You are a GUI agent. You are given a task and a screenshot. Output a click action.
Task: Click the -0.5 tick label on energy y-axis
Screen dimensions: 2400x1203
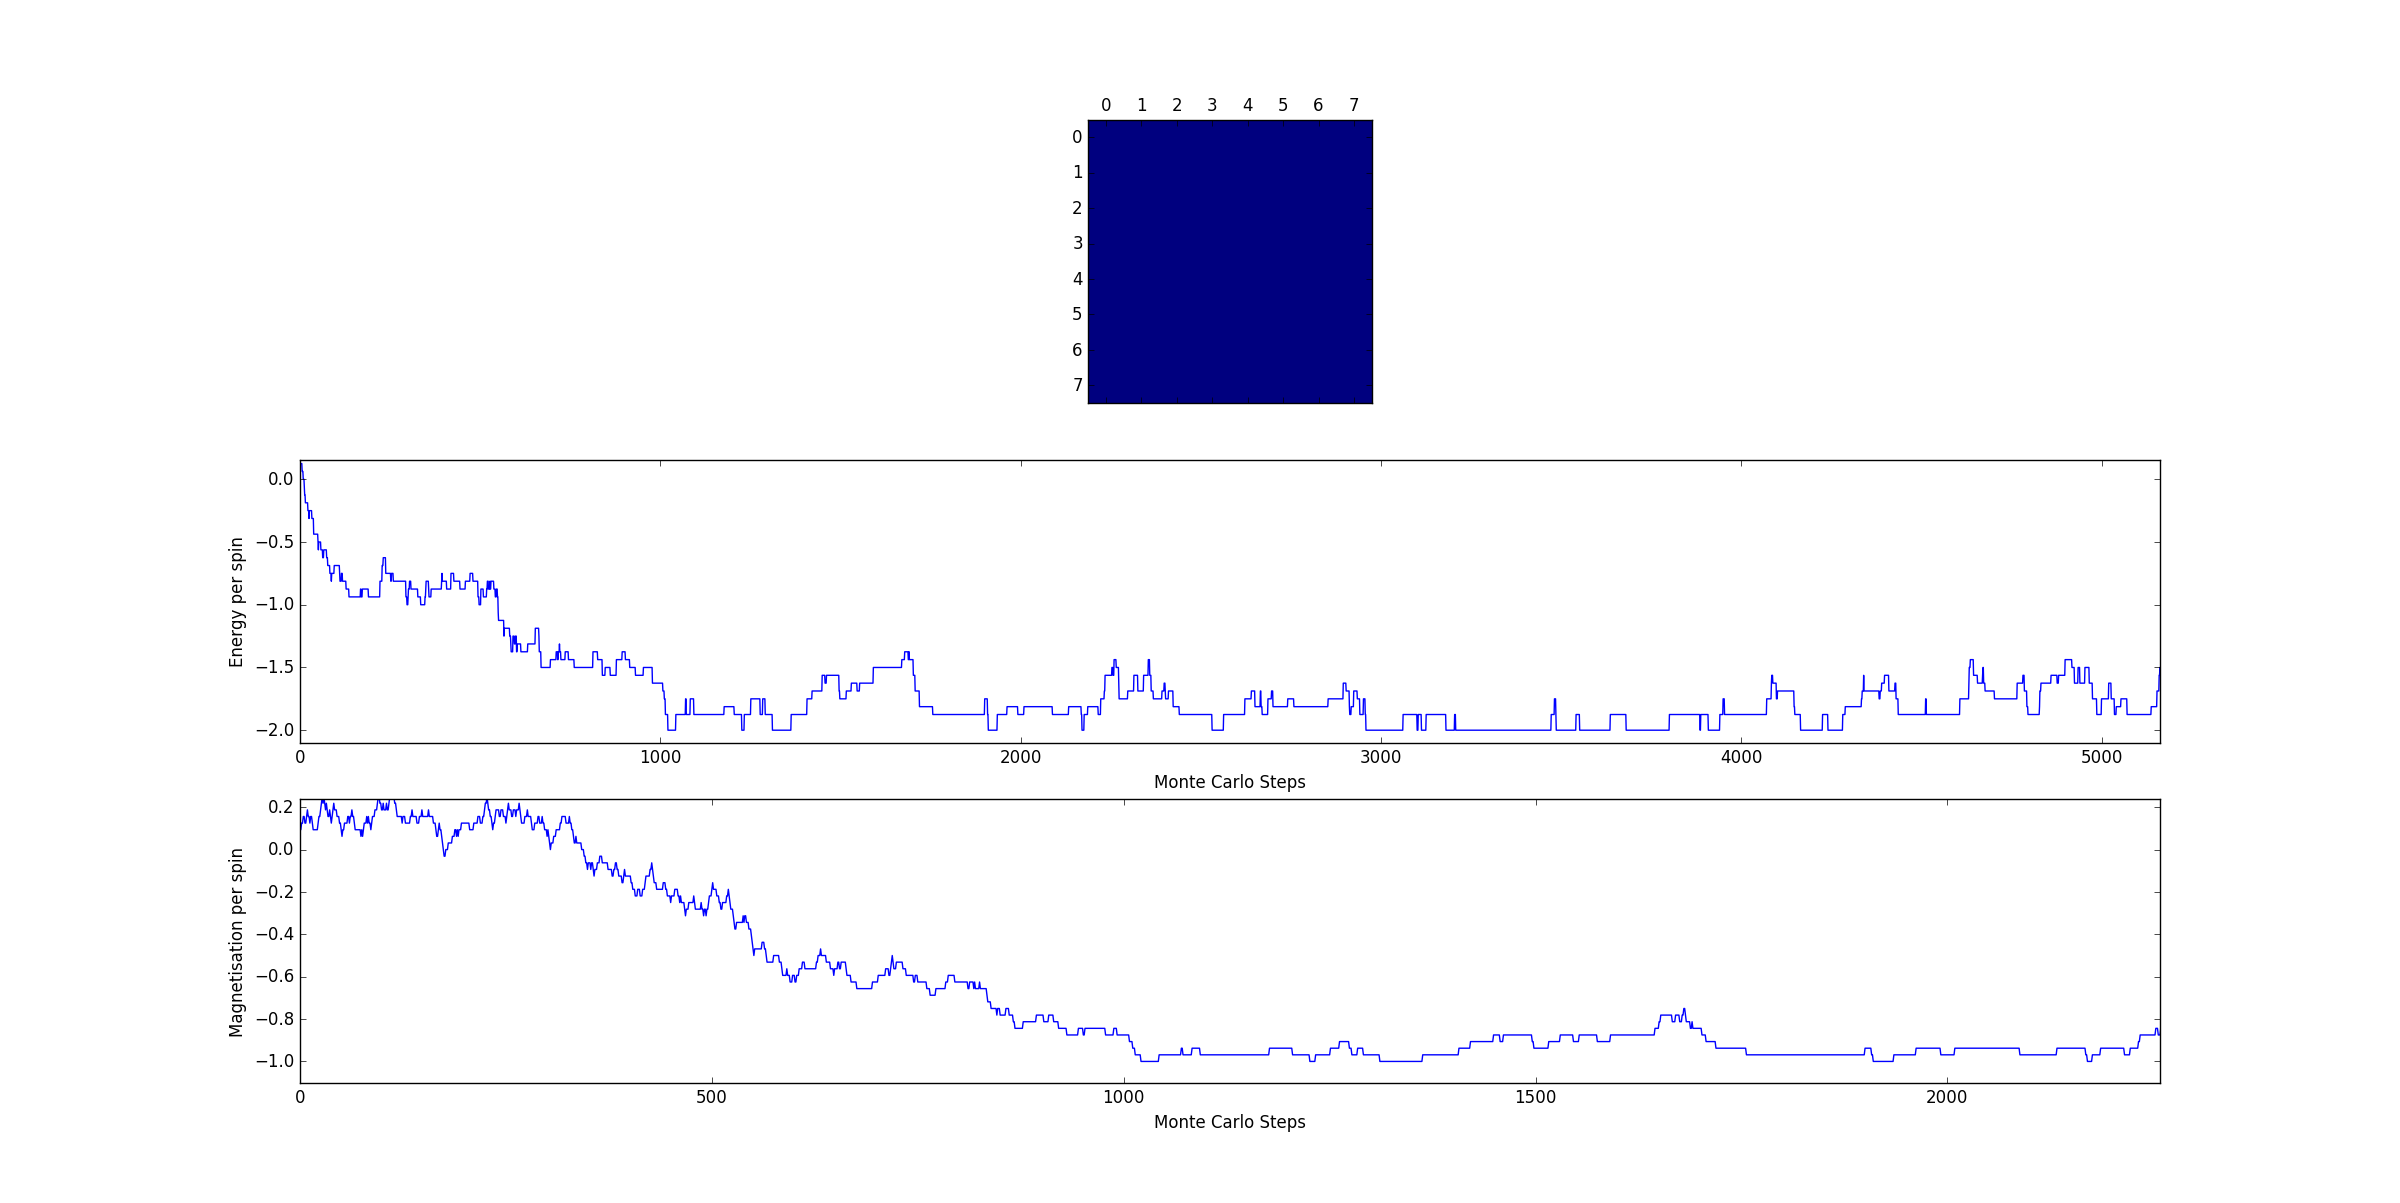pyautogui.click(x=275, y=542)
